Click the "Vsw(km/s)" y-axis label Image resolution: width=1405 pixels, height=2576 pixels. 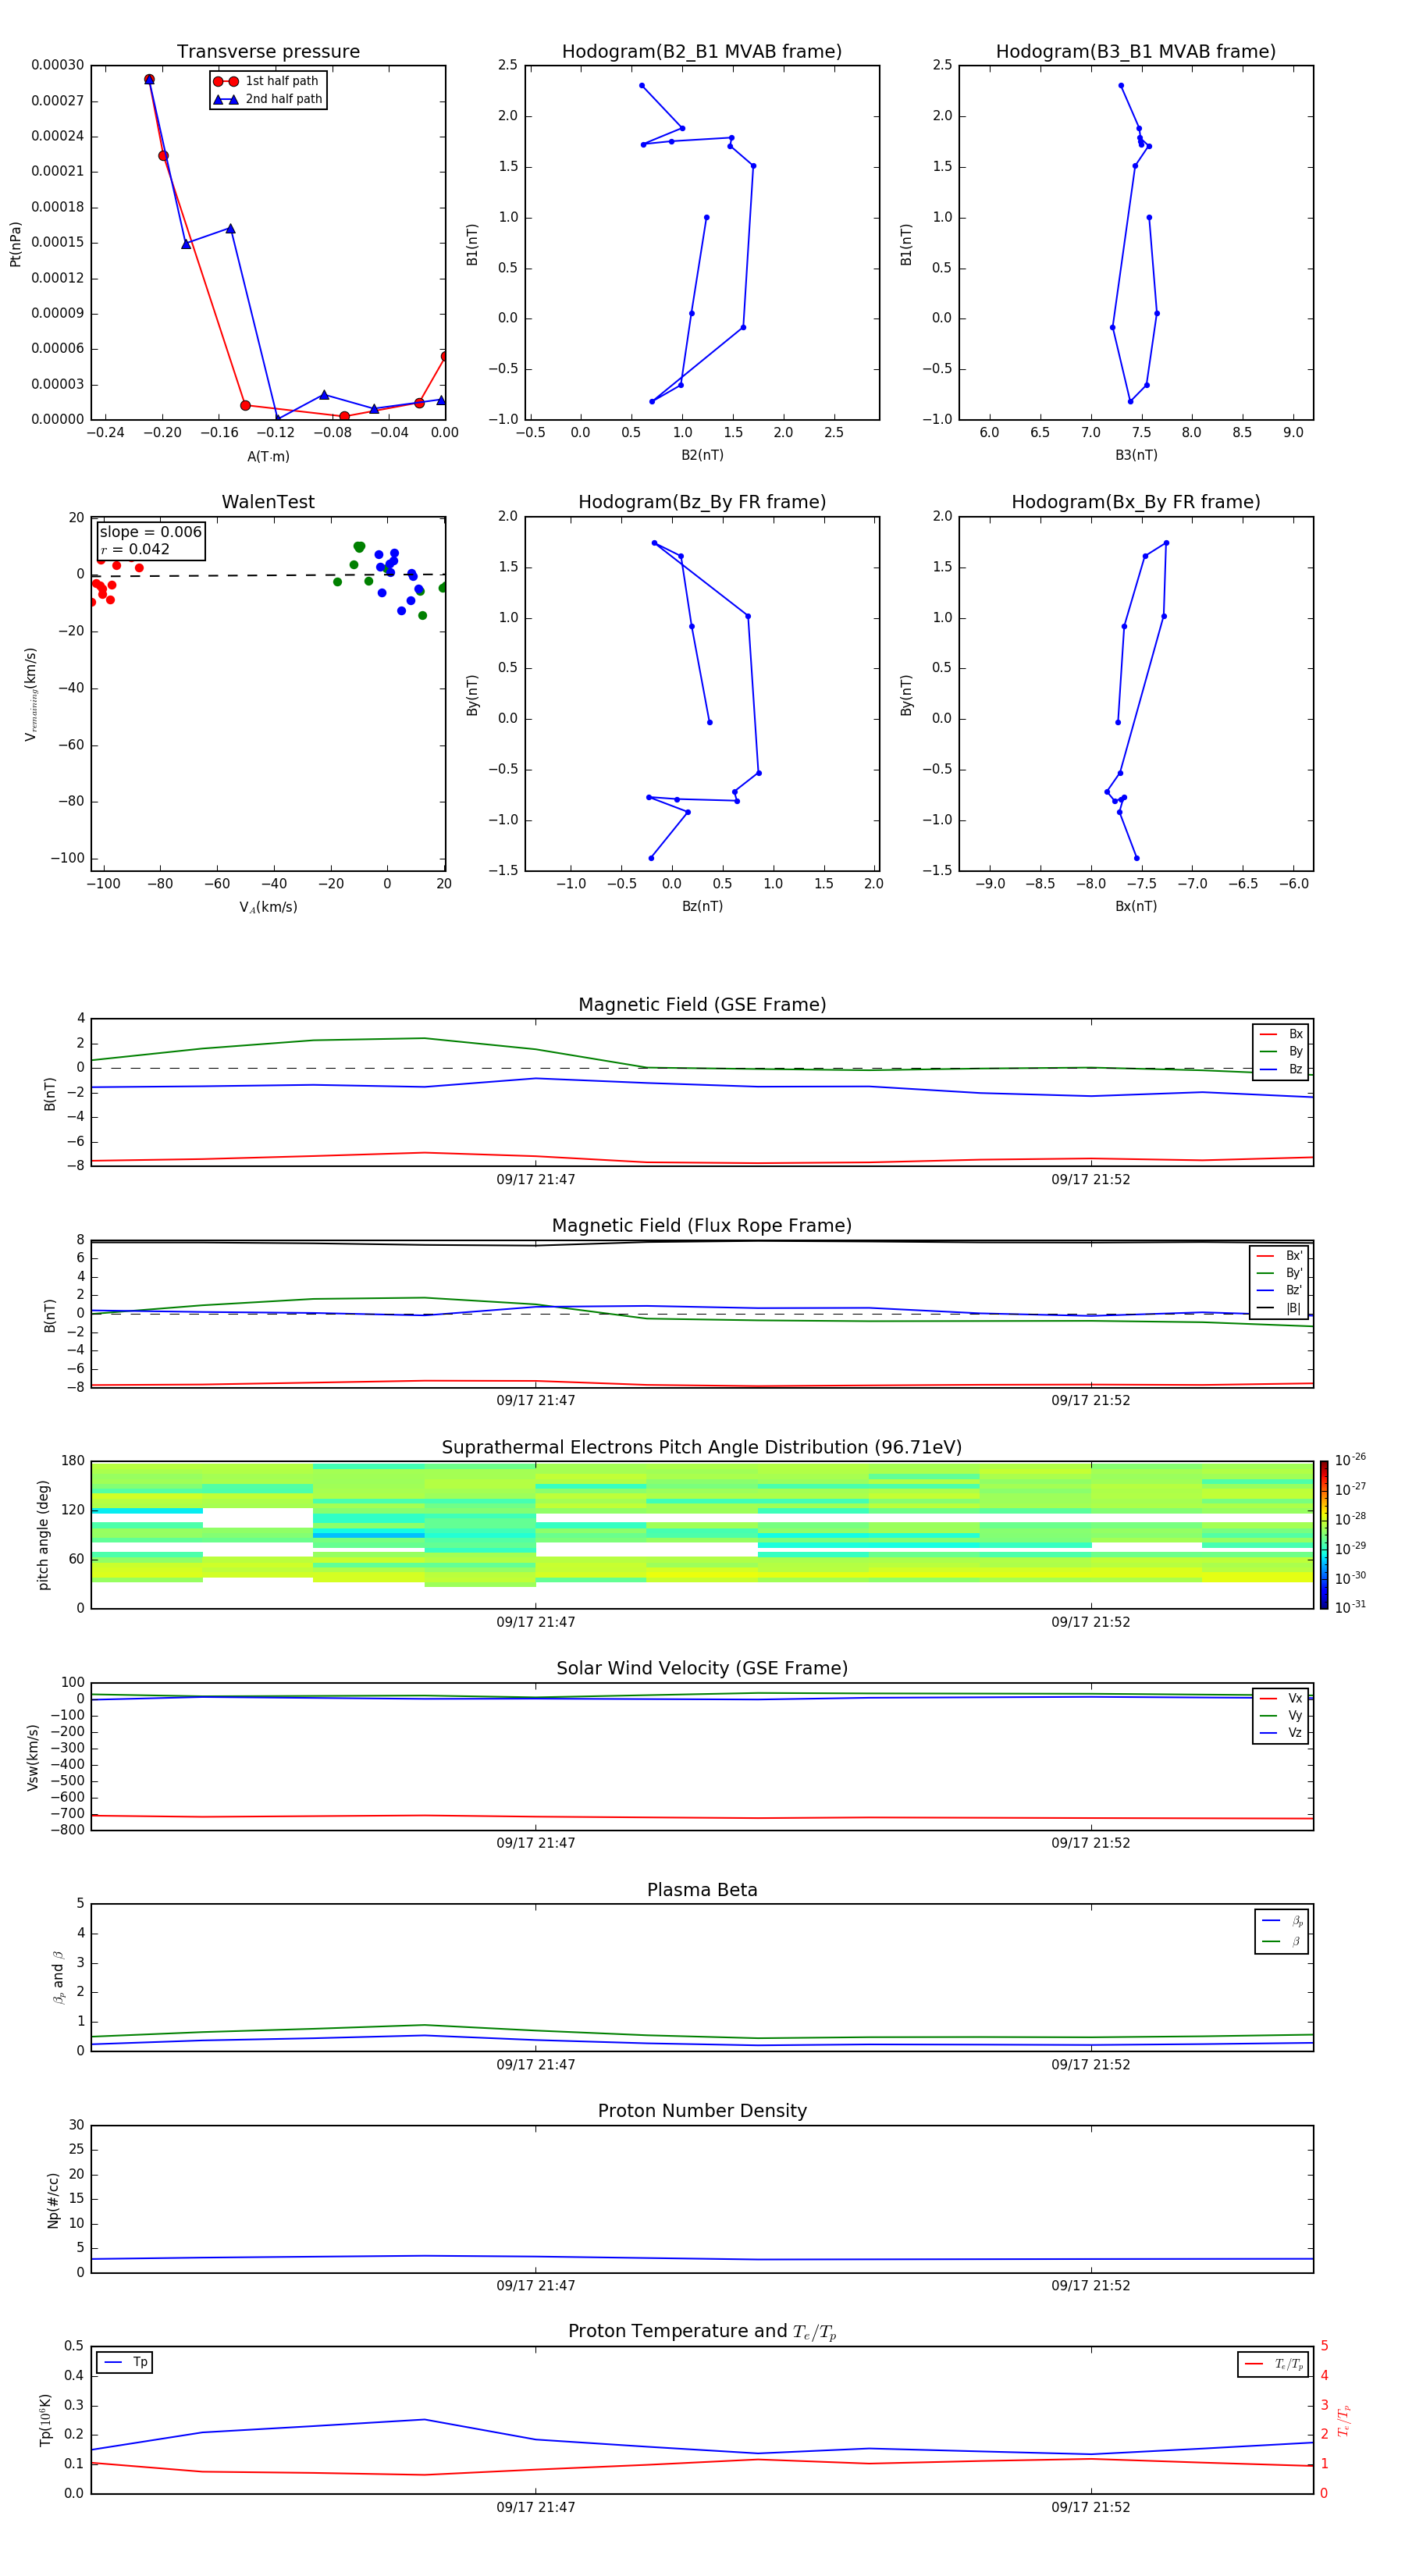pos(32,1757)
